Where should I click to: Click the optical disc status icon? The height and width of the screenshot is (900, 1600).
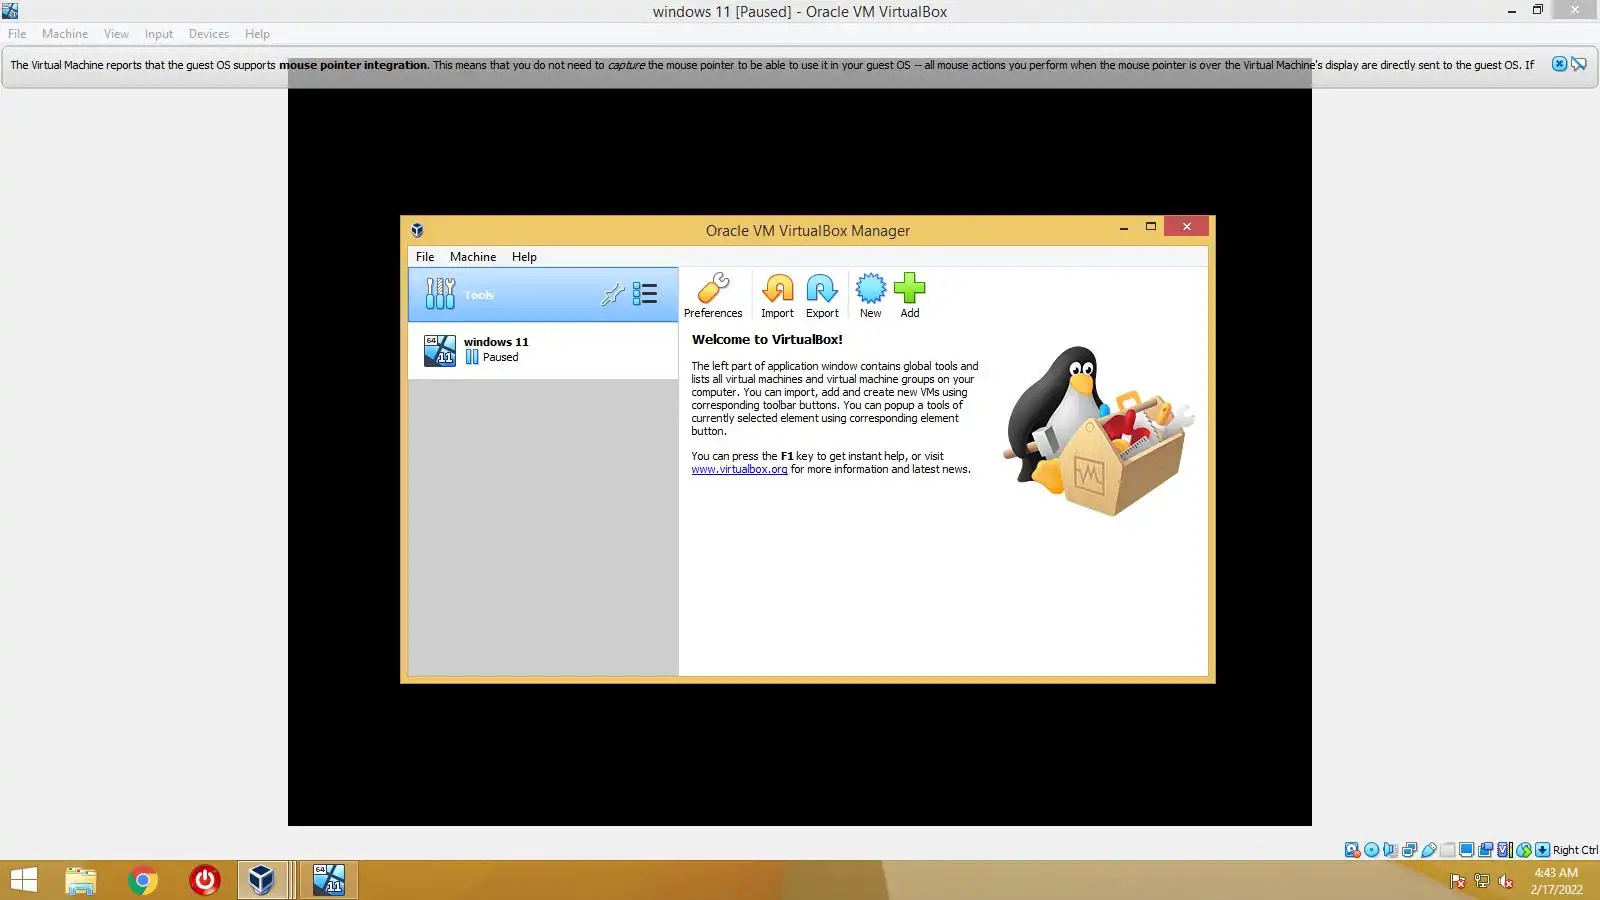tap(1372, 850)
